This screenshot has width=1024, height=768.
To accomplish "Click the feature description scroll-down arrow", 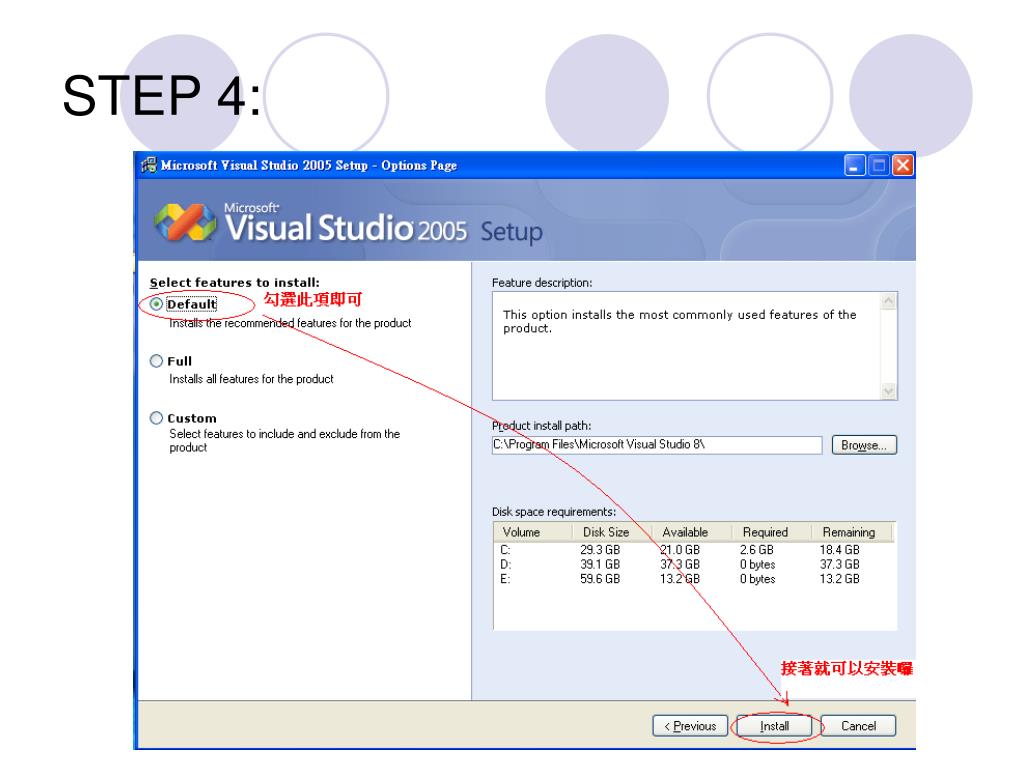I will click(x=888, y=391).
